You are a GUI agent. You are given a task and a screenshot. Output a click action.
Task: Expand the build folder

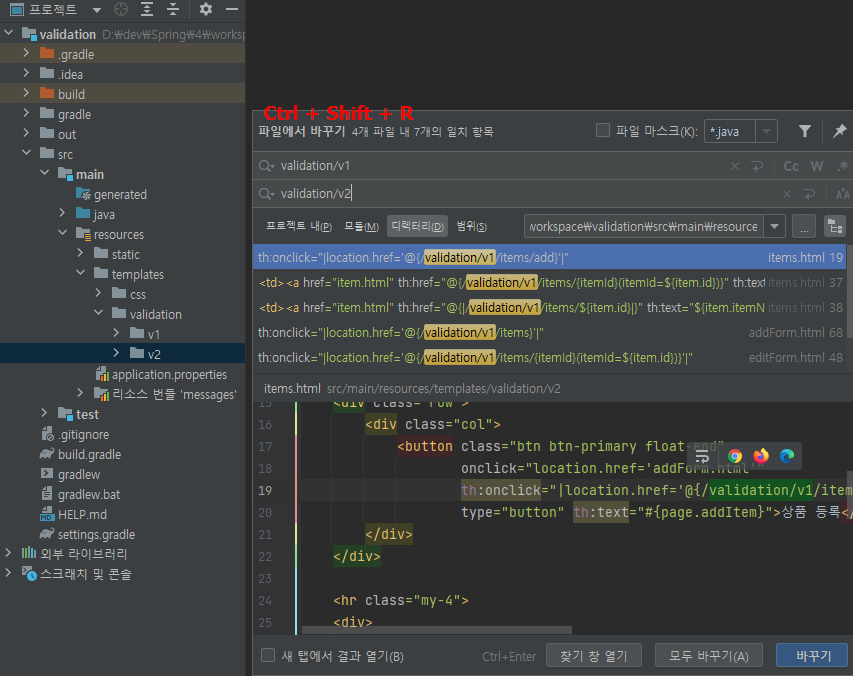26,94
